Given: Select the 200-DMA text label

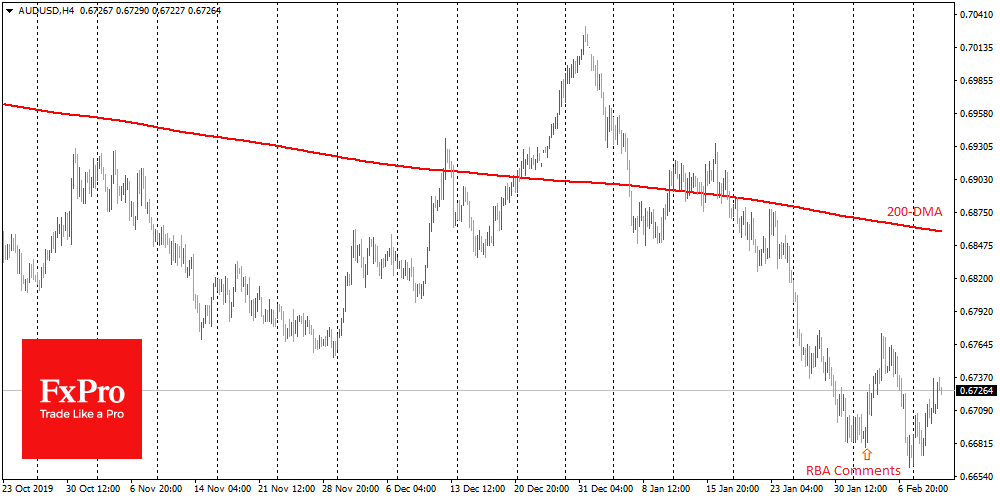Looking at the screenshot, I should (x=914, y=212).
